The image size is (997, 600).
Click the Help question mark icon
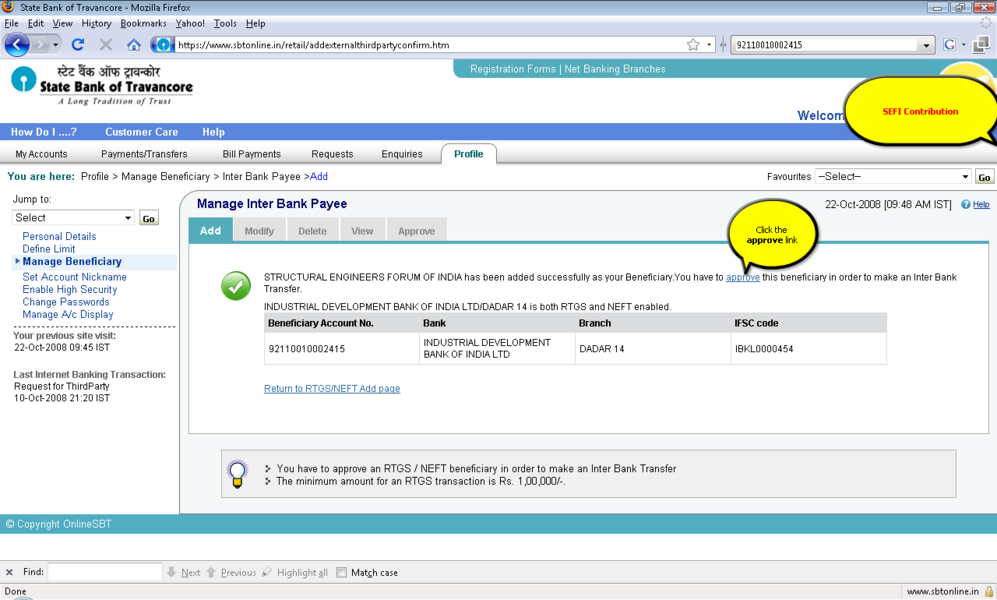coord(966,205)
